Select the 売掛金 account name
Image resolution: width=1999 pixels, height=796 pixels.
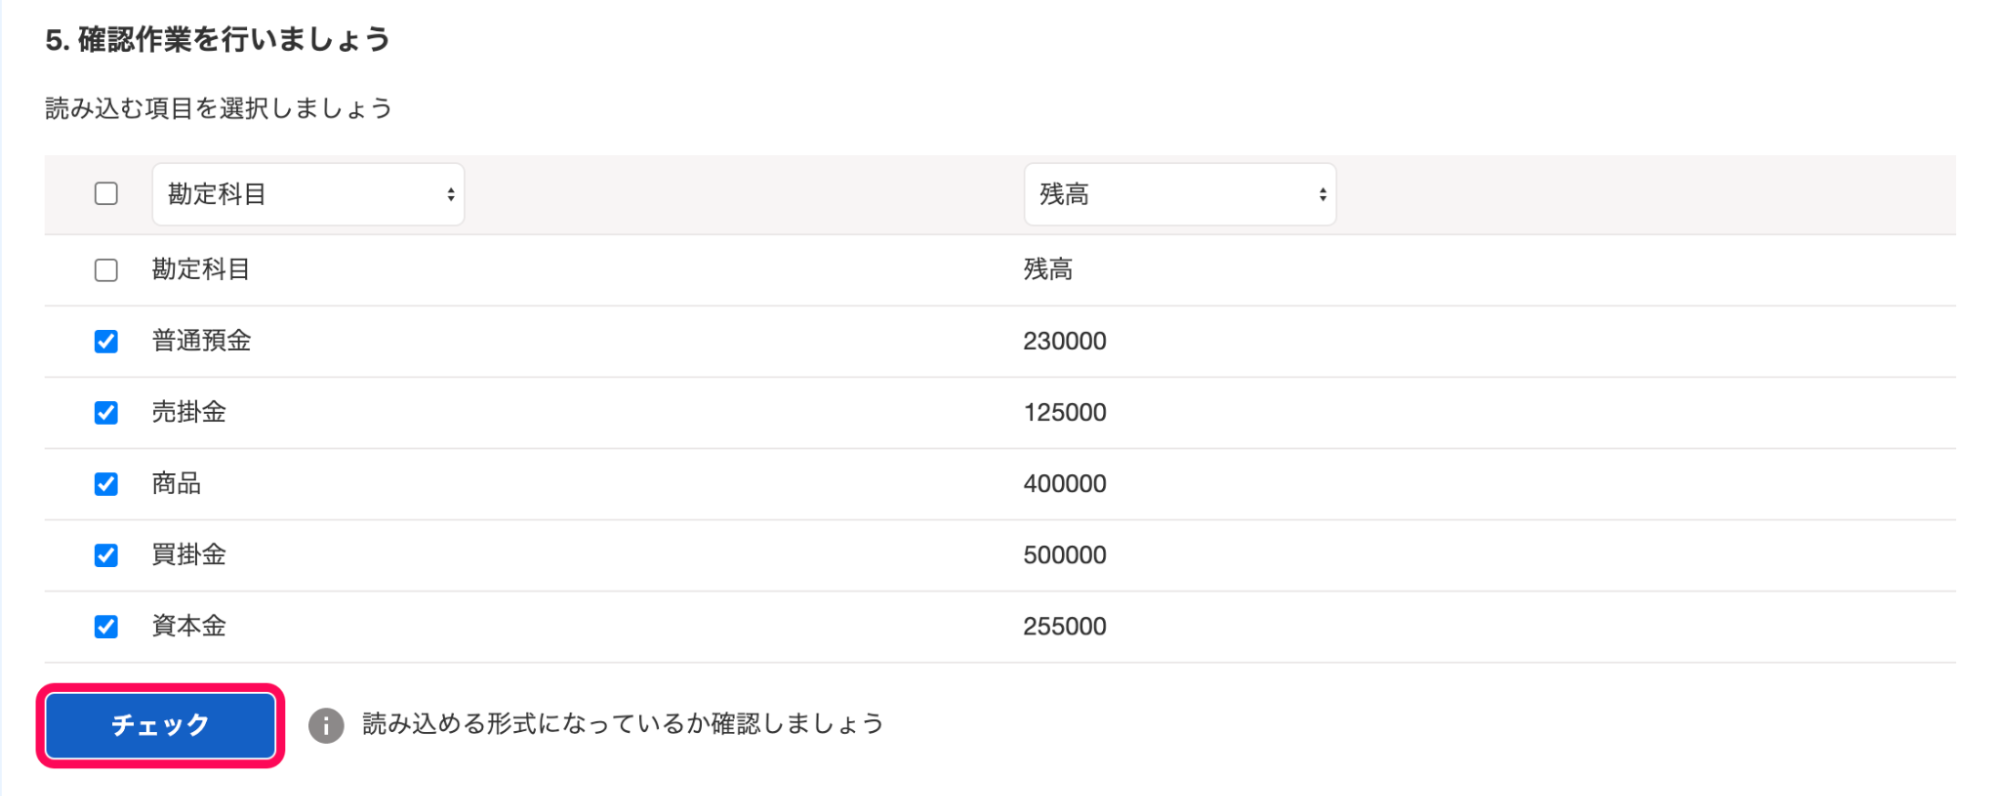(189, 412)
